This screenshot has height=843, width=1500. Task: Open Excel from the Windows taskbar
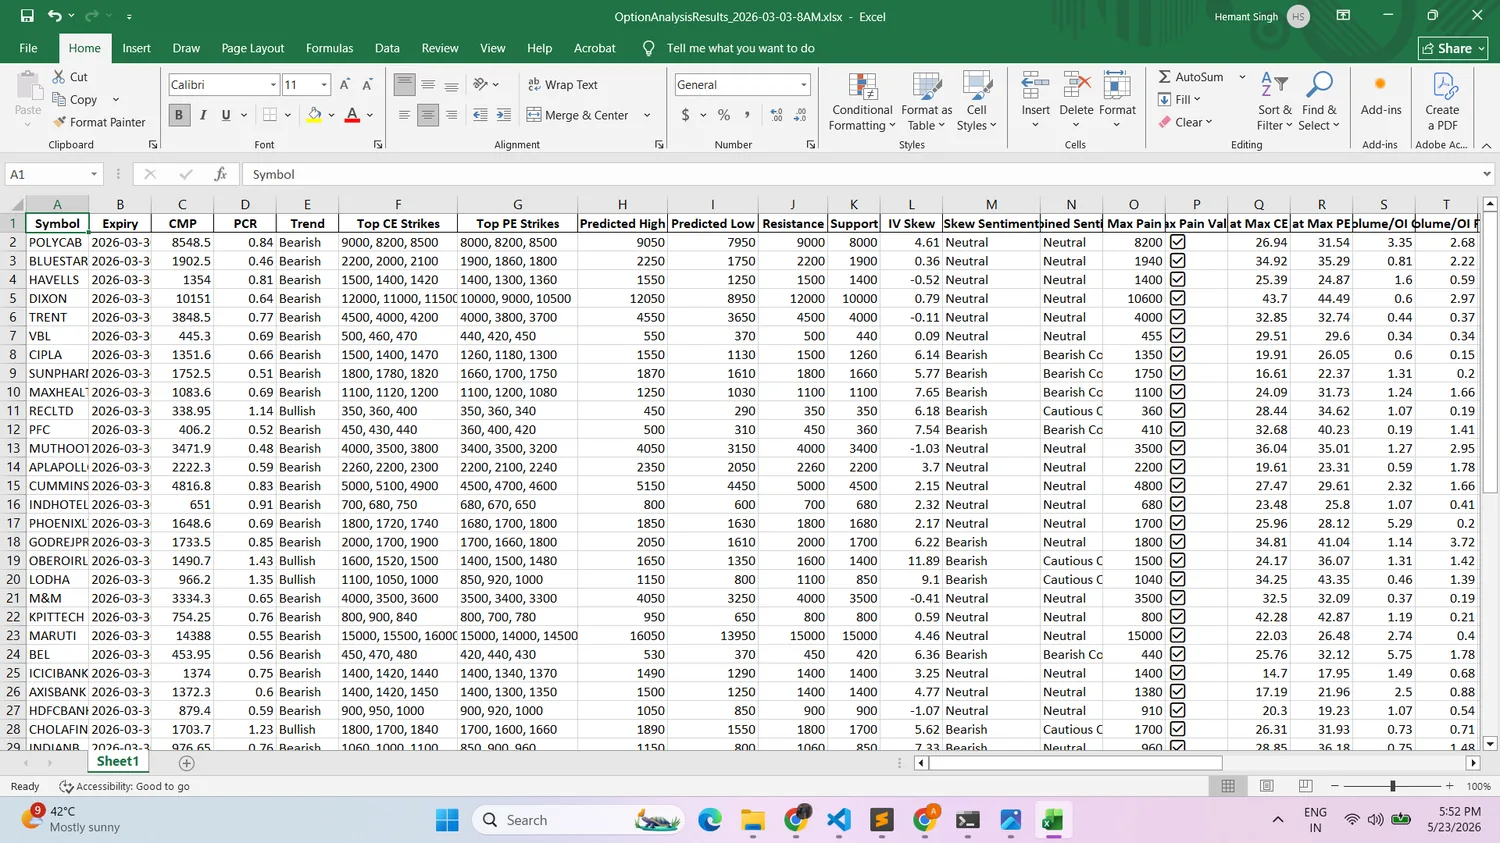[x=1052, y=820]
